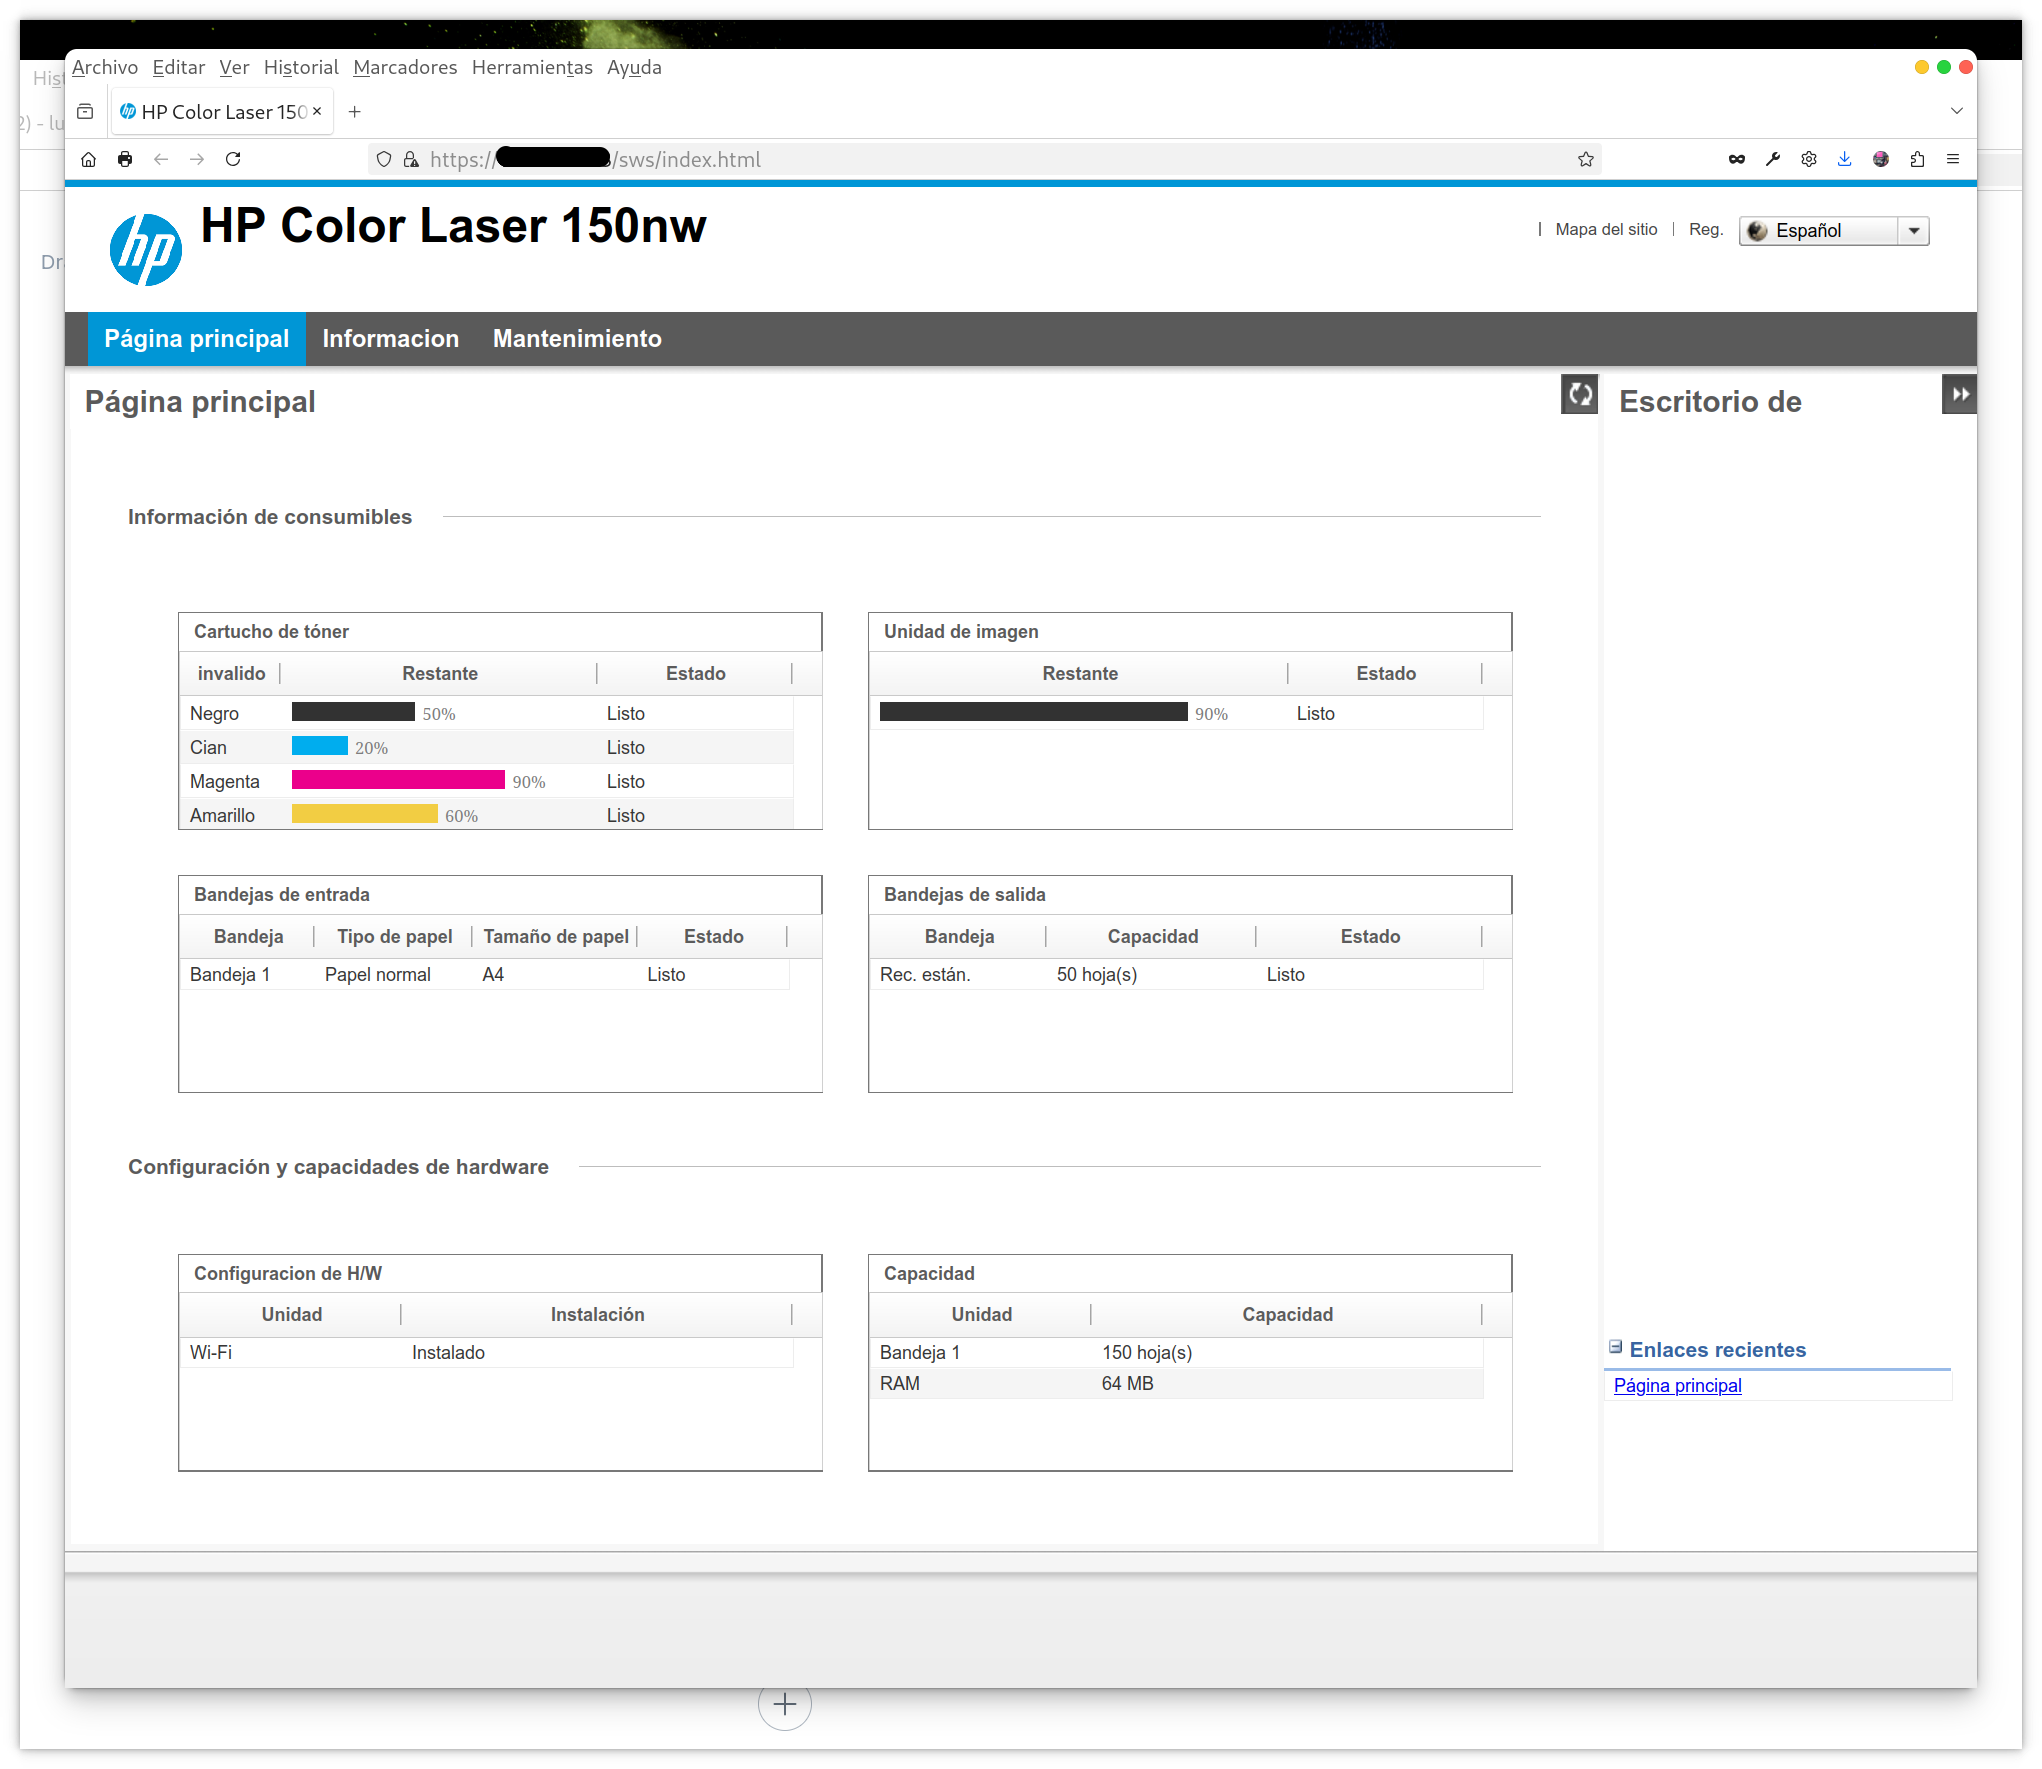Click the Amarillo toner level bar
This screenshot has height=1769, width=2042.
tap(365, 814)
